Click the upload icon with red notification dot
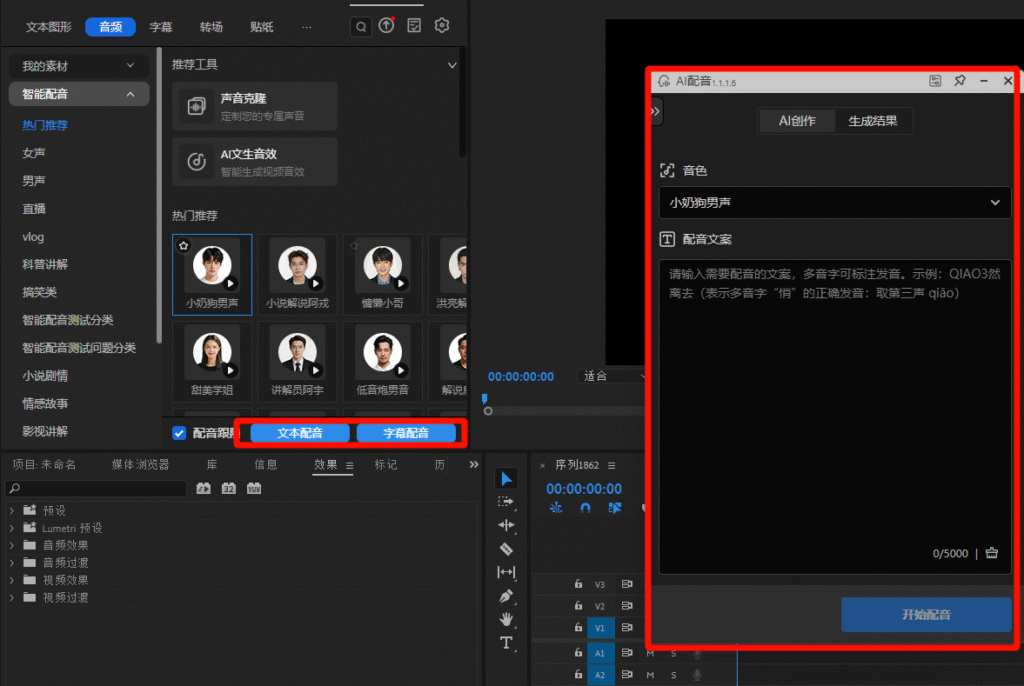This screenshot has width=1024, height=686. [386, 27]
